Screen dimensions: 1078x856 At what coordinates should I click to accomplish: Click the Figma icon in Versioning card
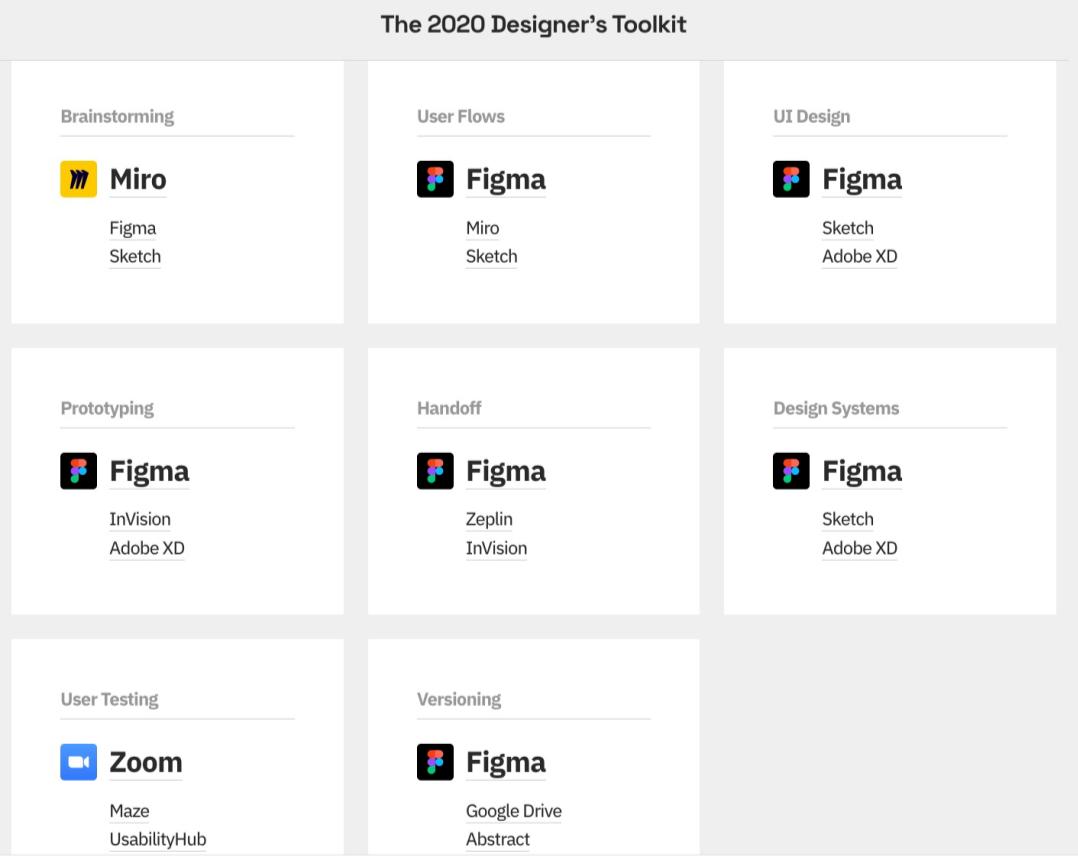click(x=435, y=762)
